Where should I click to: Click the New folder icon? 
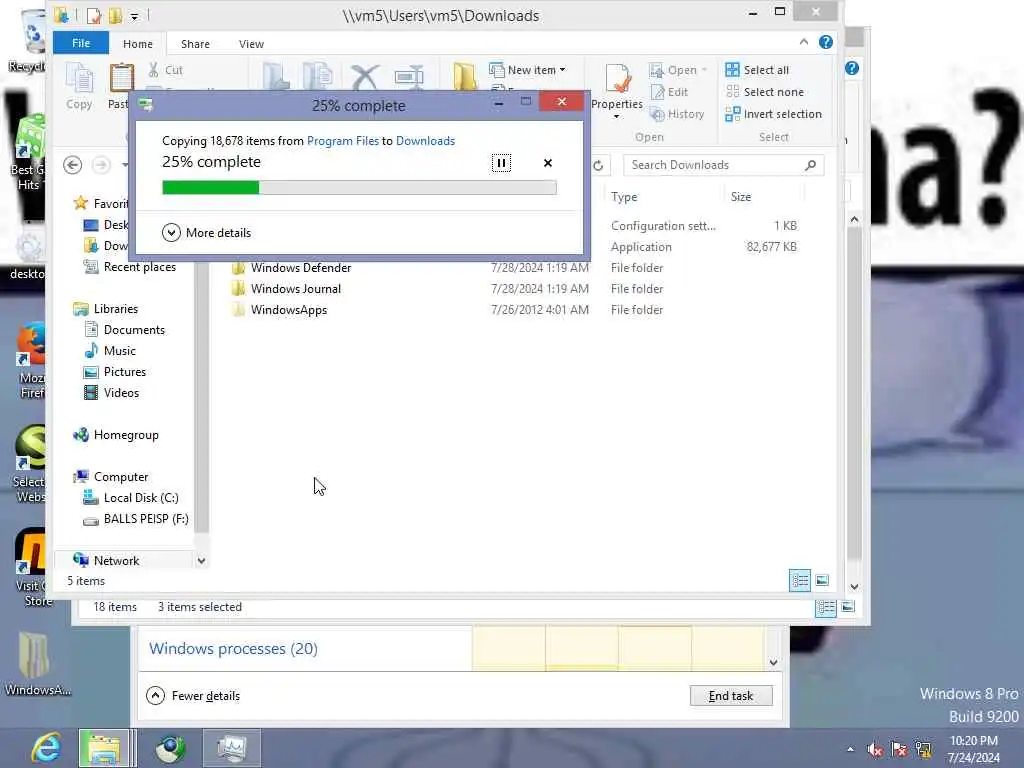465,76
